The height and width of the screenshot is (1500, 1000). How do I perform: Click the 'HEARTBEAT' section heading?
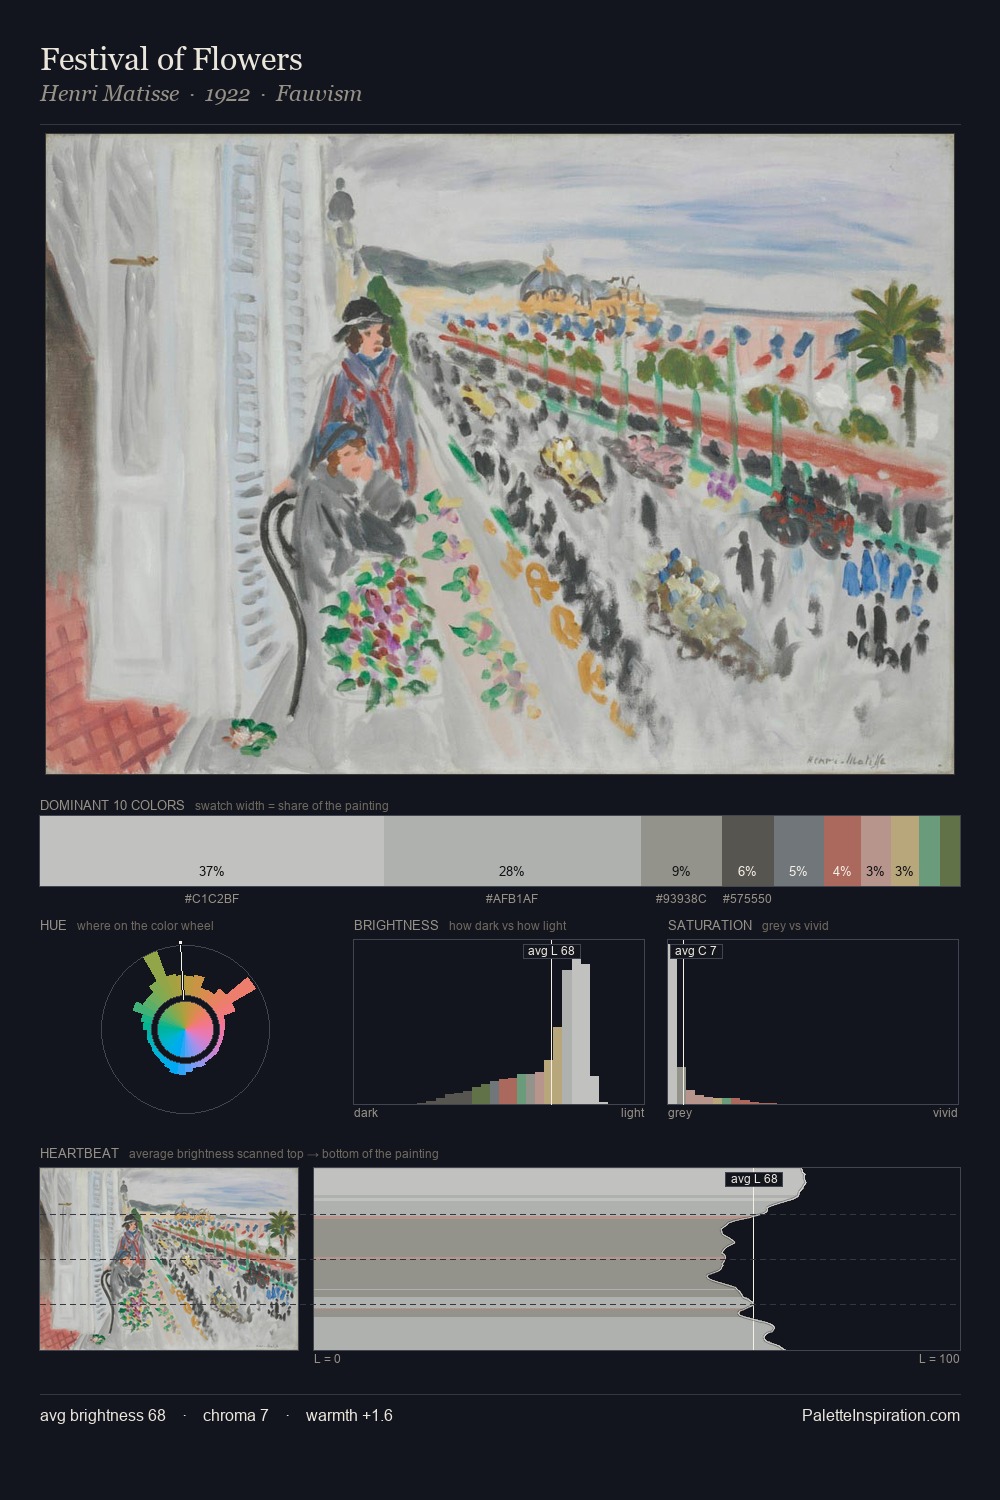79,1153
